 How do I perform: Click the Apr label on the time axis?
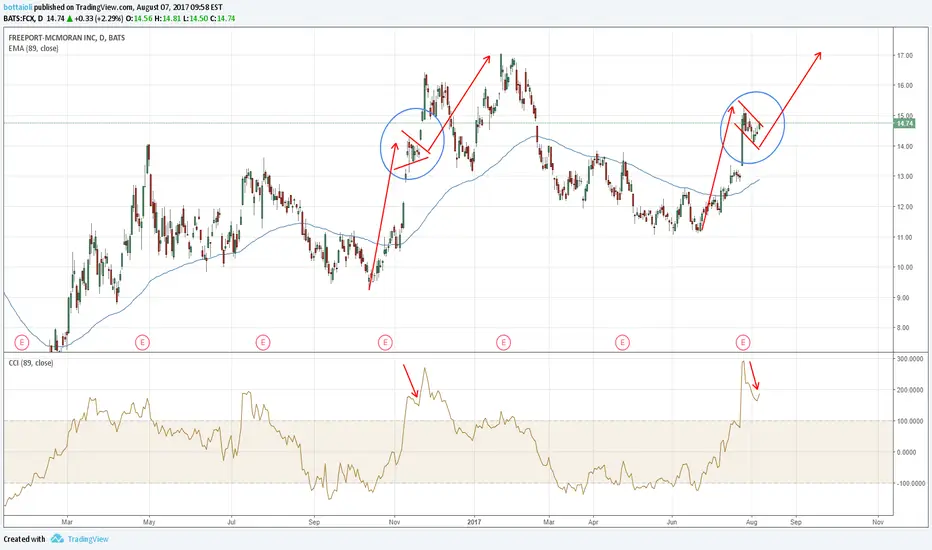[593, 522]
